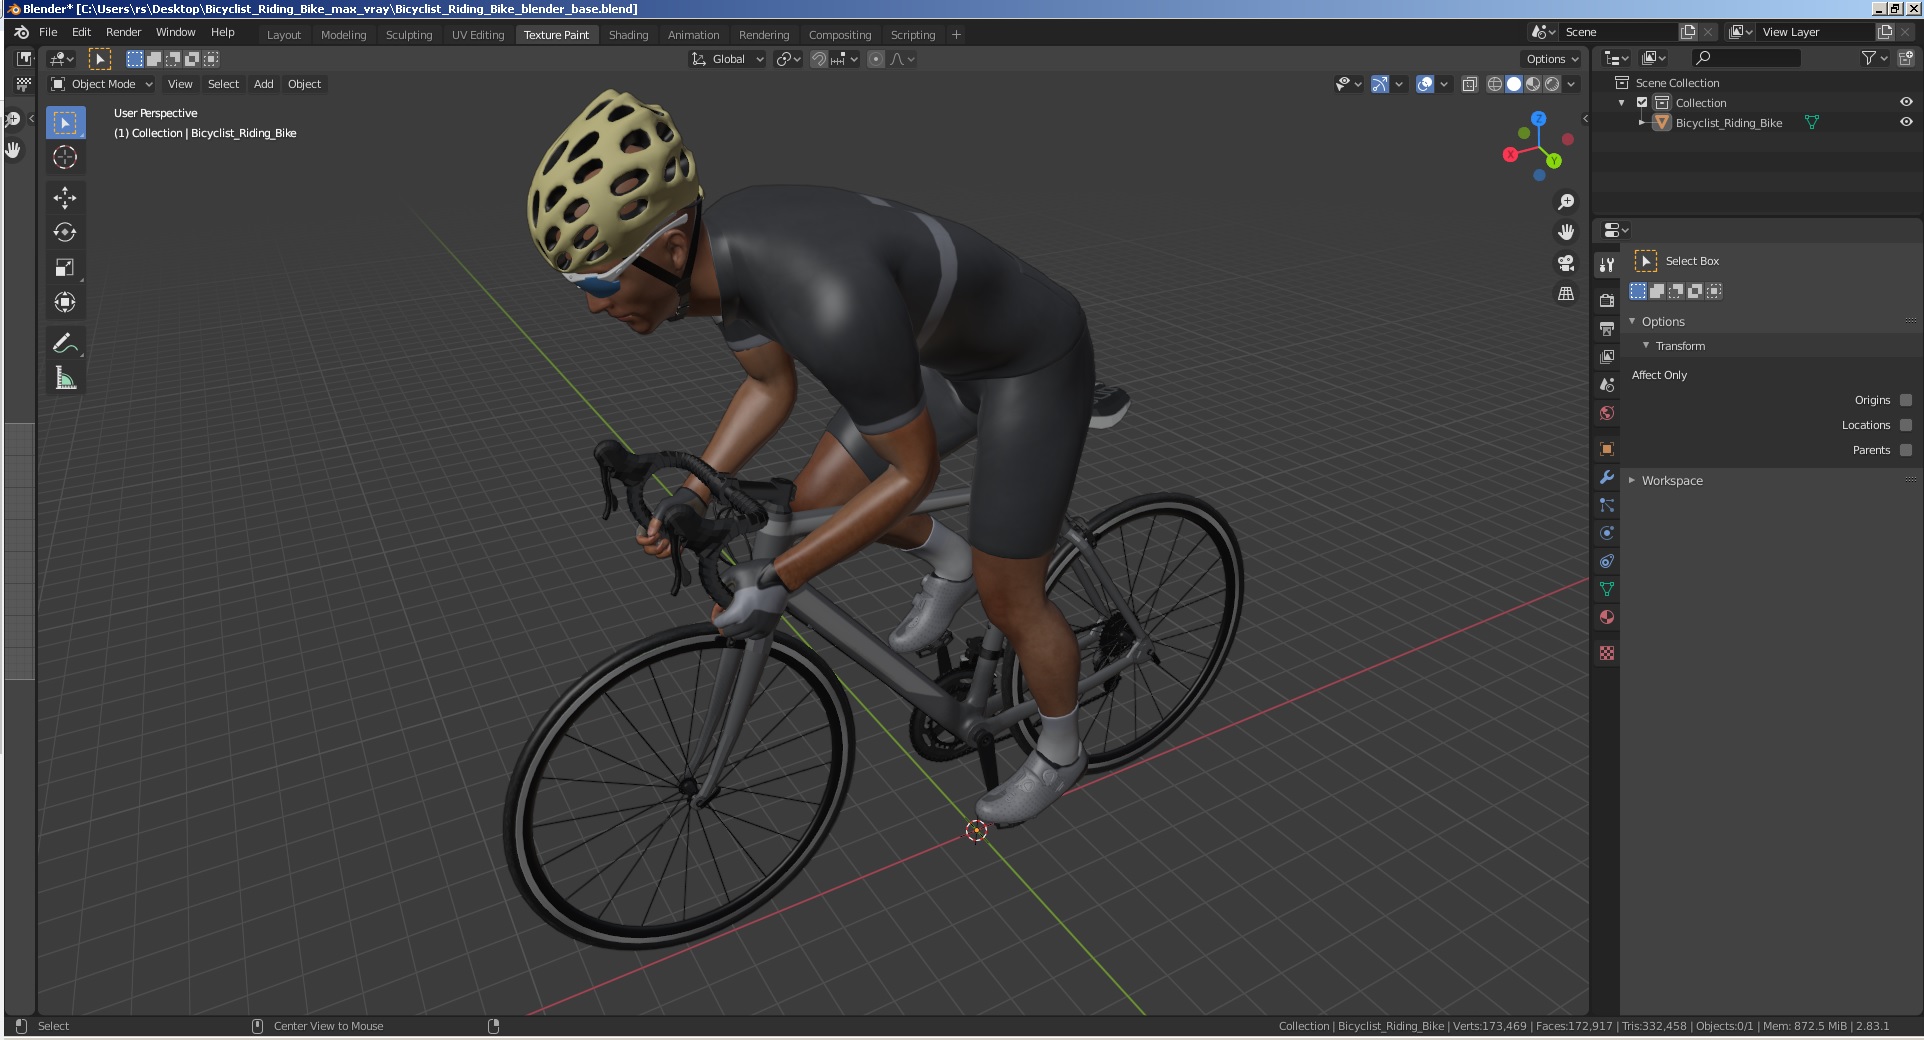1924x1040 pixels.
Task: Click the pan view hand gizmo
Action: pos(1566,232)
